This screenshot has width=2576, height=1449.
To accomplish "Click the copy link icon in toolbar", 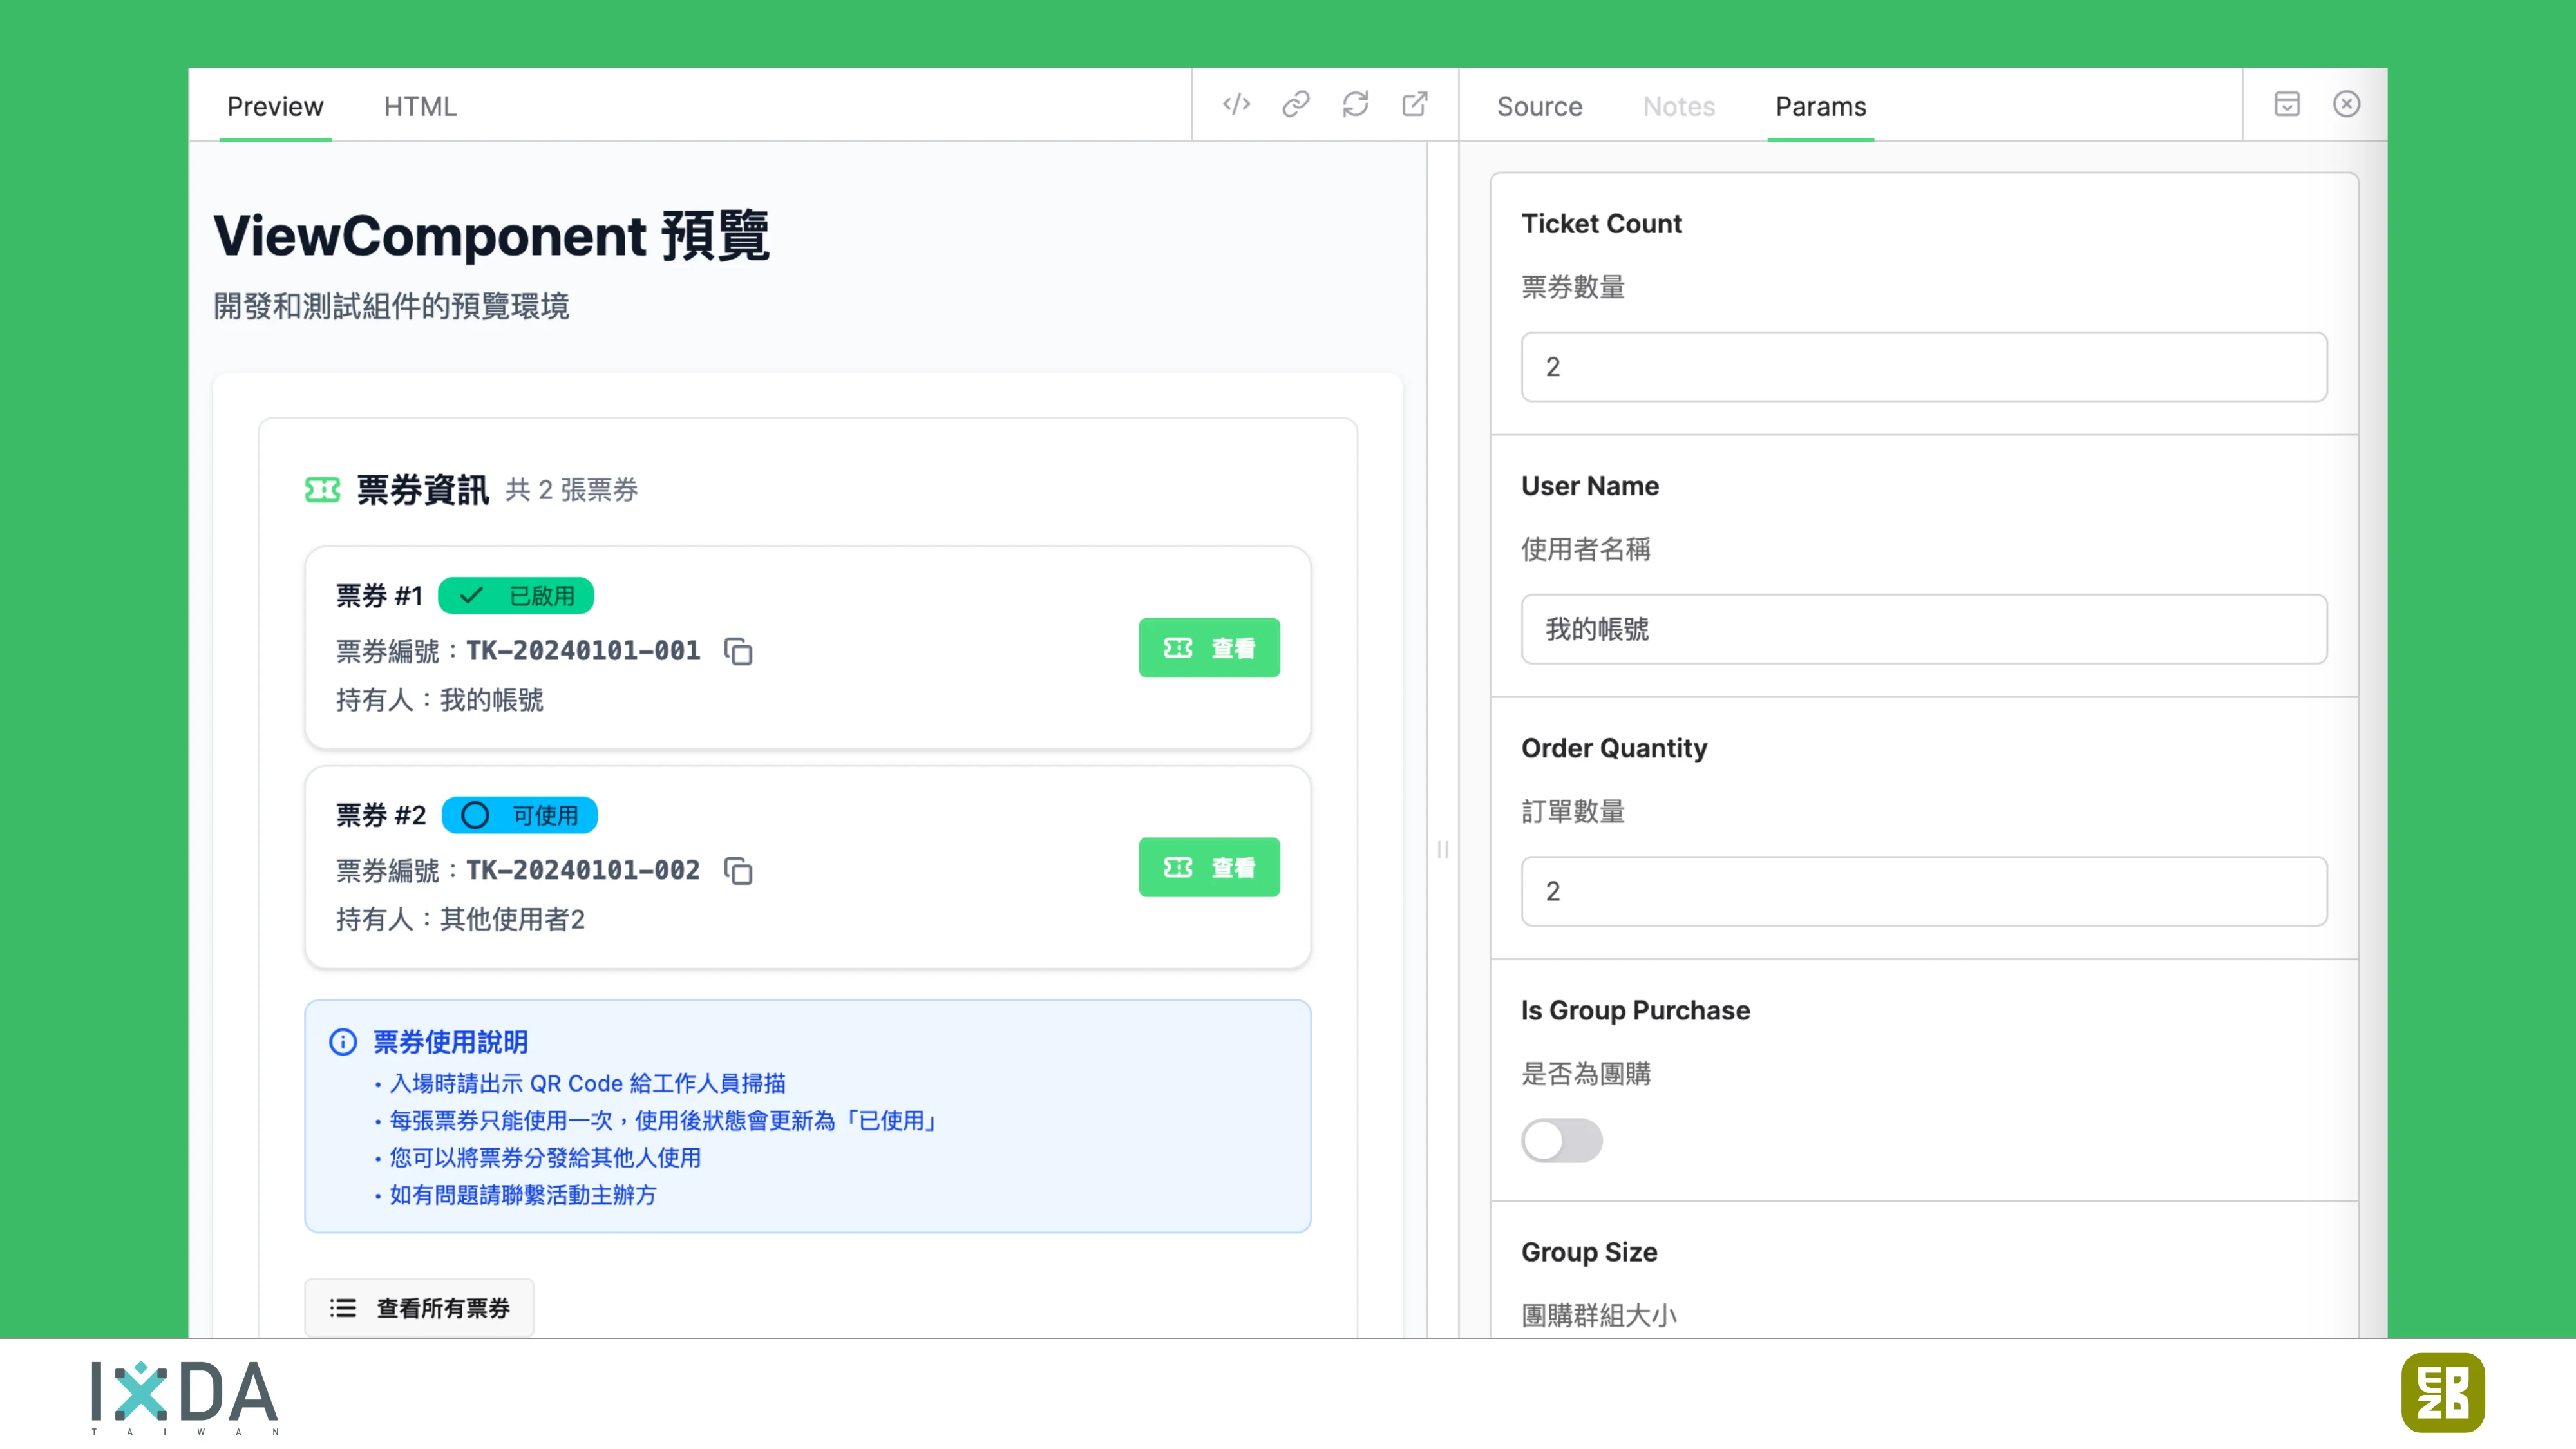I will point(1296,104).
